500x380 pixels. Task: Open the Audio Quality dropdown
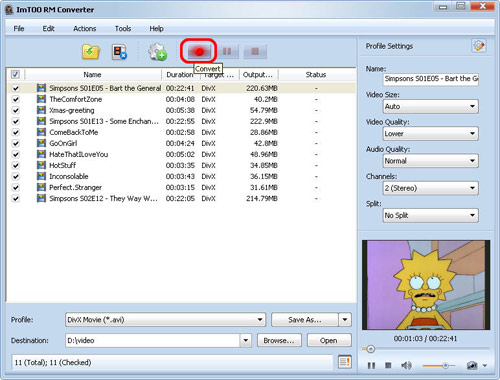(431, 161)
